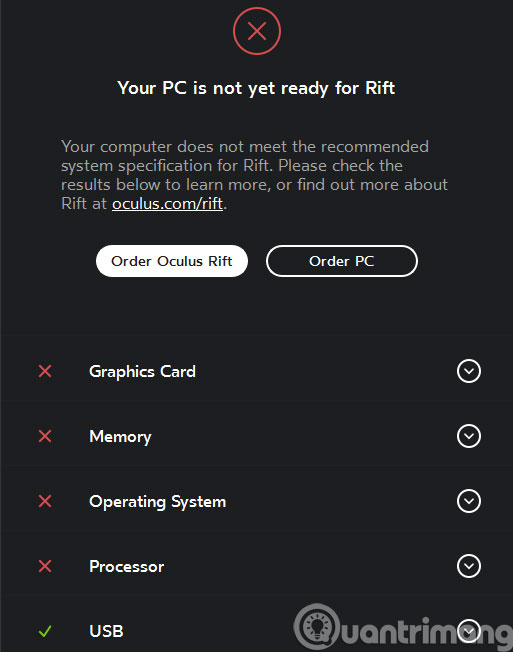Click Order Oculus Rift button
The width and height of the screenshot is (513, 652).
tap(172, 261)
